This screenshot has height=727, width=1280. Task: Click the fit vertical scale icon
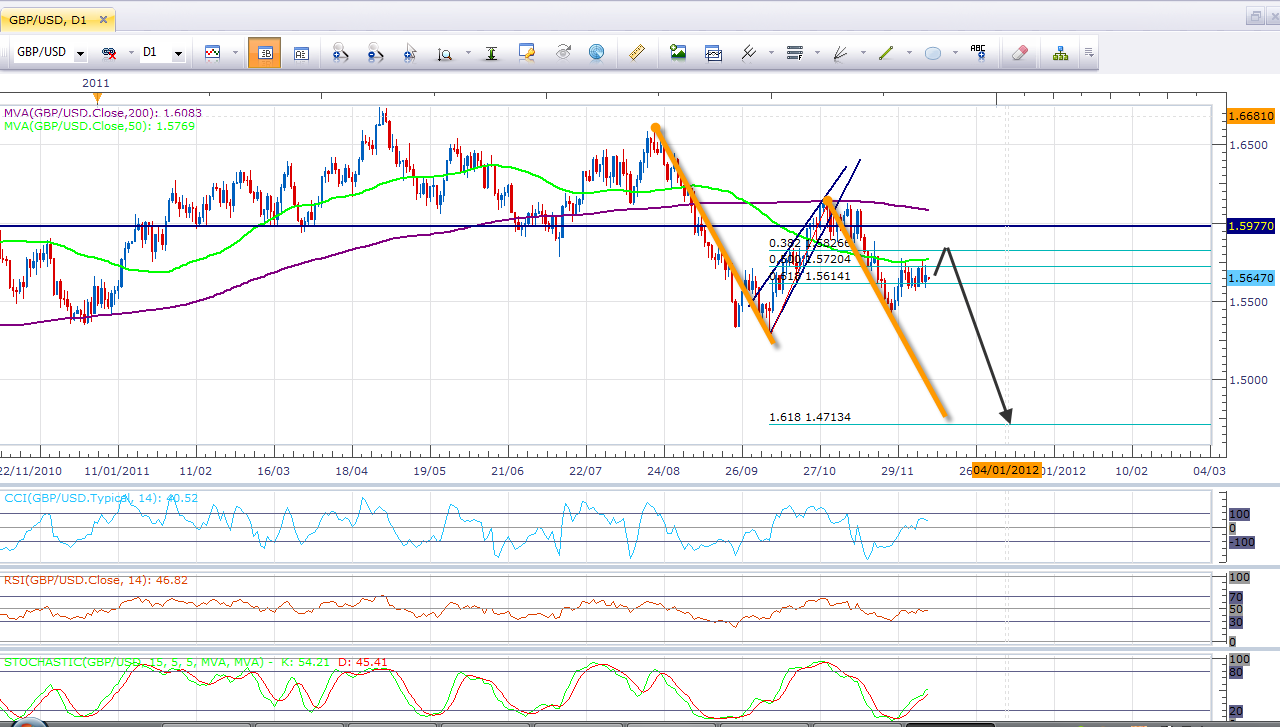(491, 53)
